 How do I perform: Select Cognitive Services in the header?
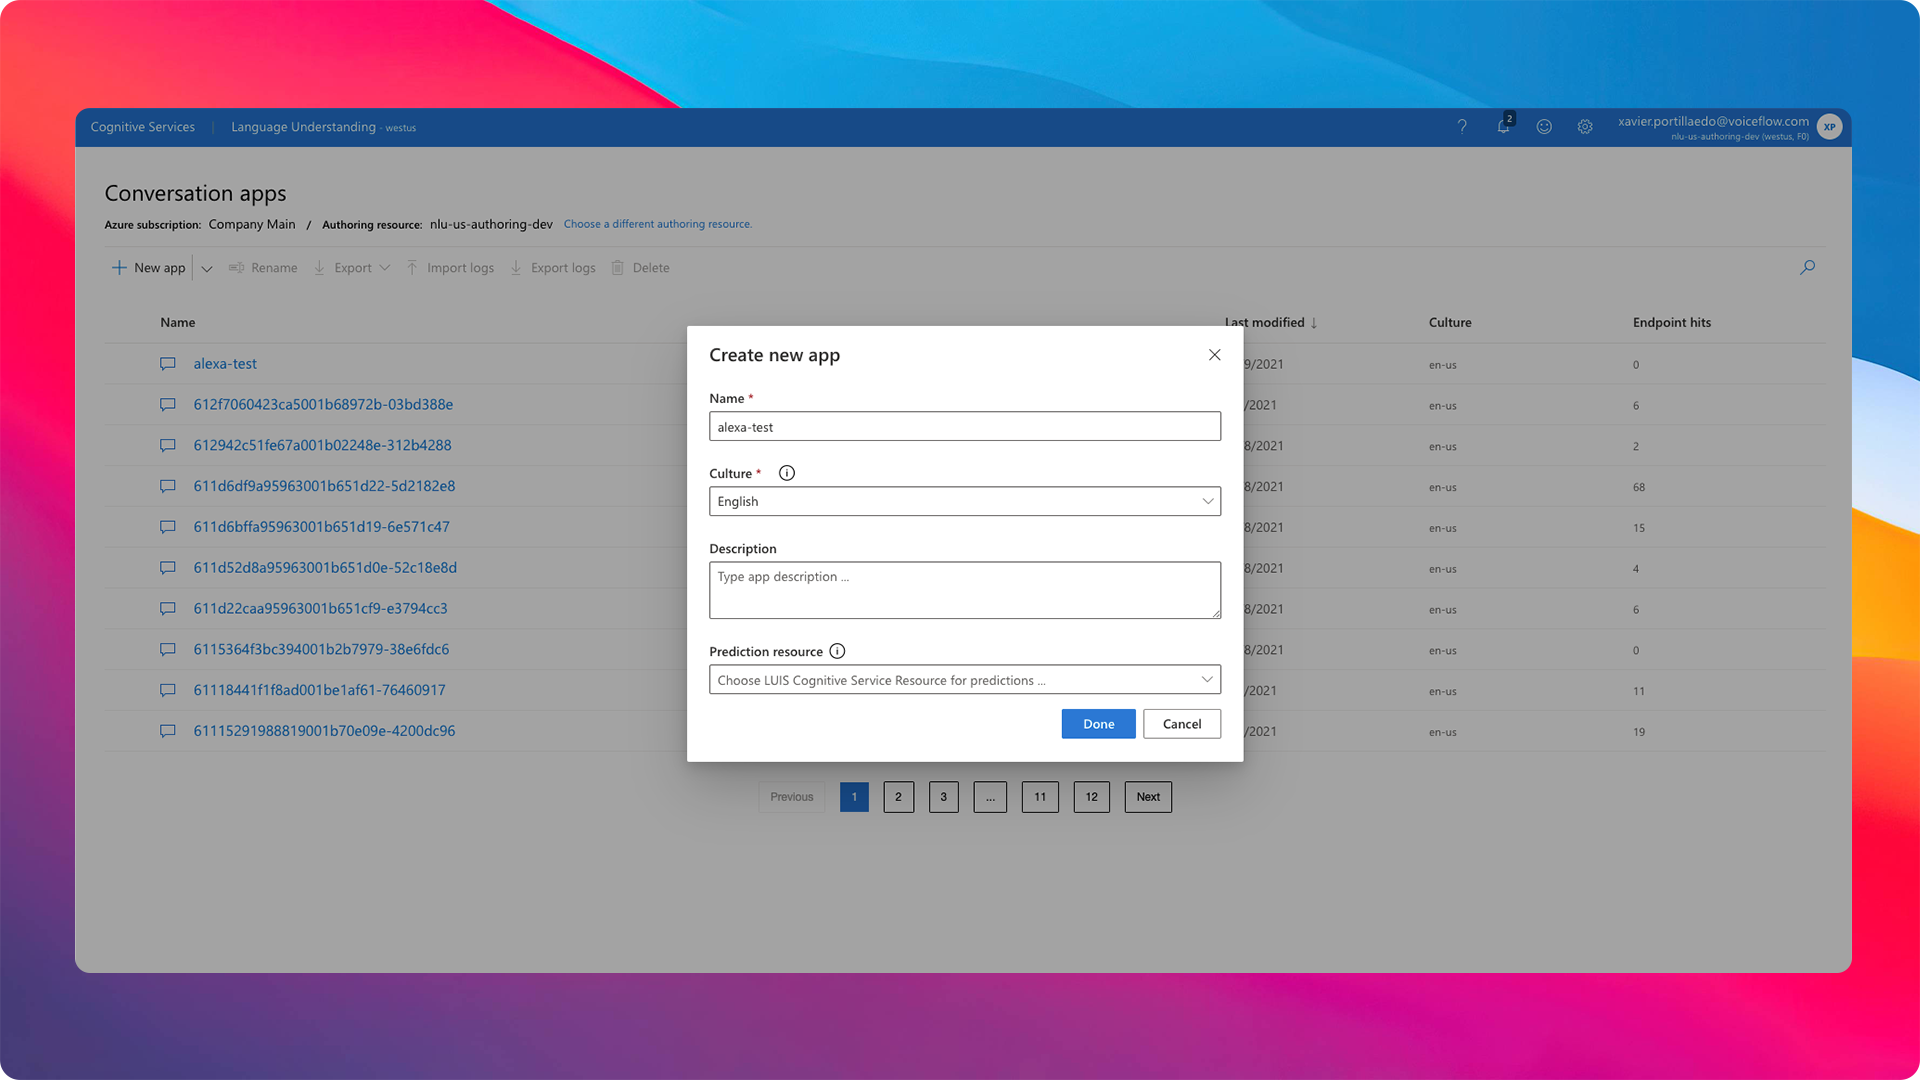click(142, 126)
